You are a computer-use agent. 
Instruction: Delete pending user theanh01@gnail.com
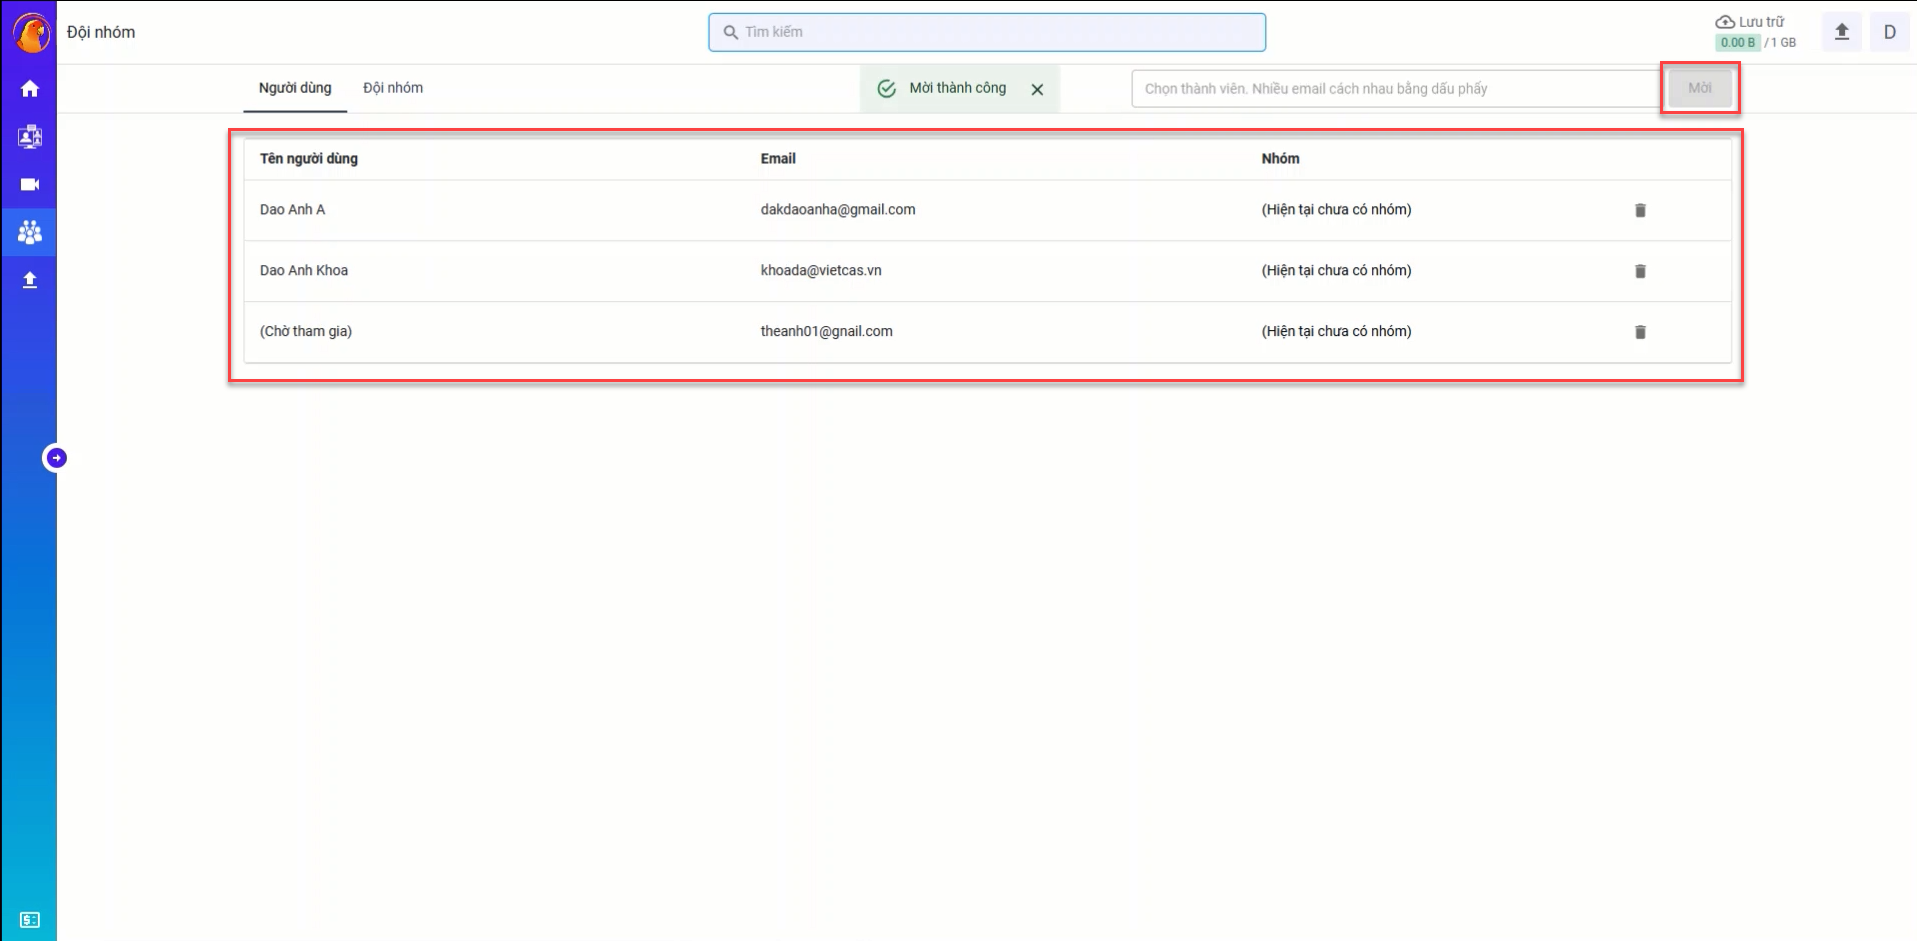point(1640,332)
